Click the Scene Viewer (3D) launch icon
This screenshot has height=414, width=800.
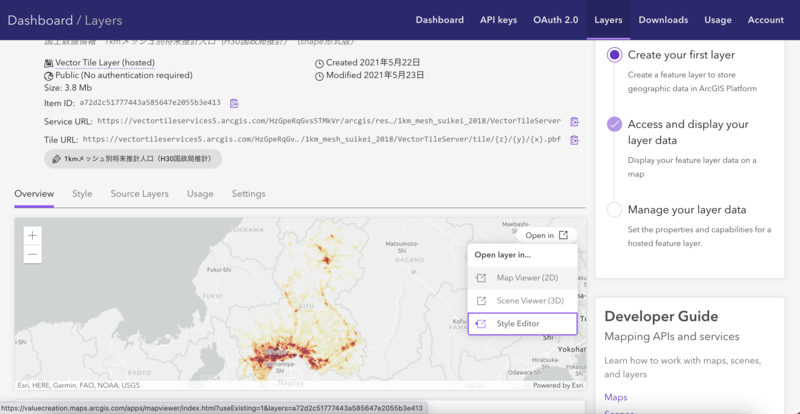coord(481,301)
